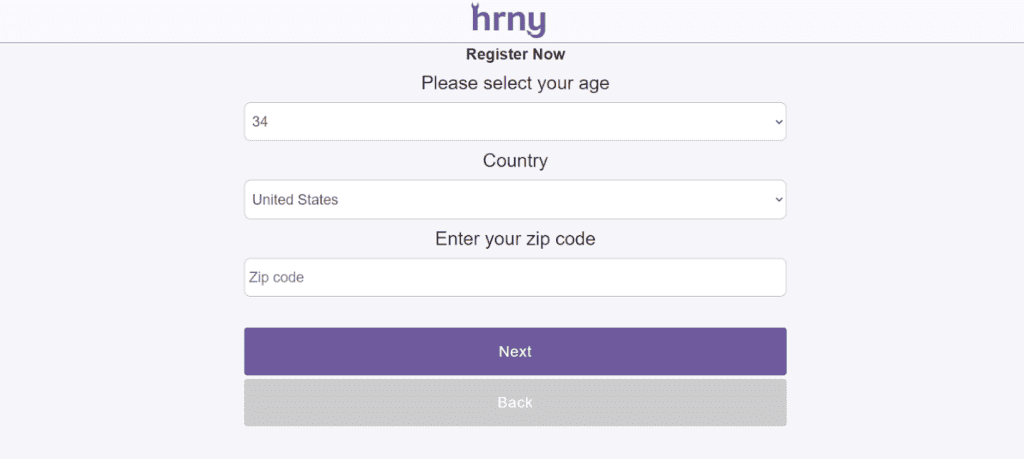This screenshot has width=1024, height=459.
Task: Click the chevron arrow on age dropdown
Action: pyautogui.click(x=778, y=122)
